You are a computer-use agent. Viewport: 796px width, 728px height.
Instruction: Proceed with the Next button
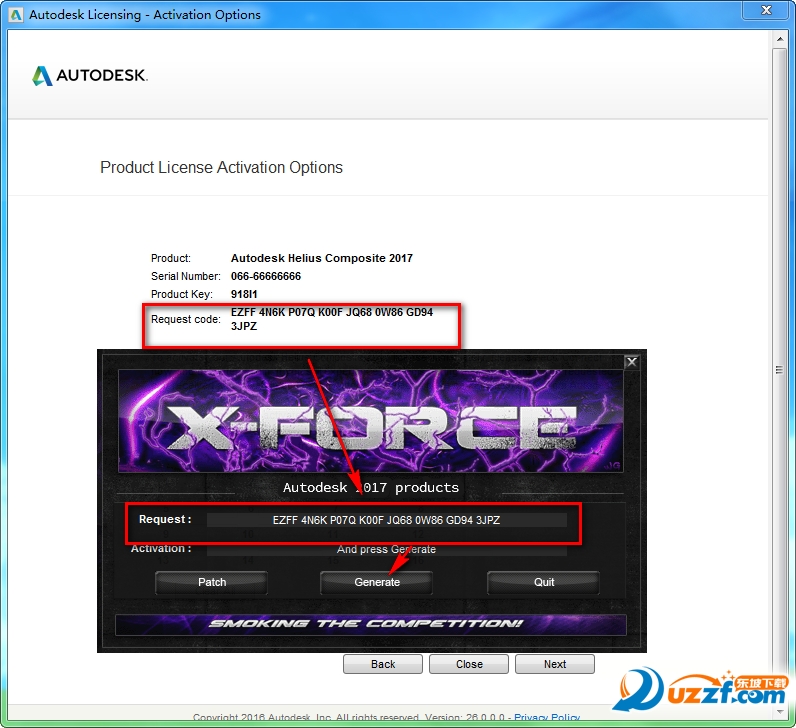tap(555, 664)
